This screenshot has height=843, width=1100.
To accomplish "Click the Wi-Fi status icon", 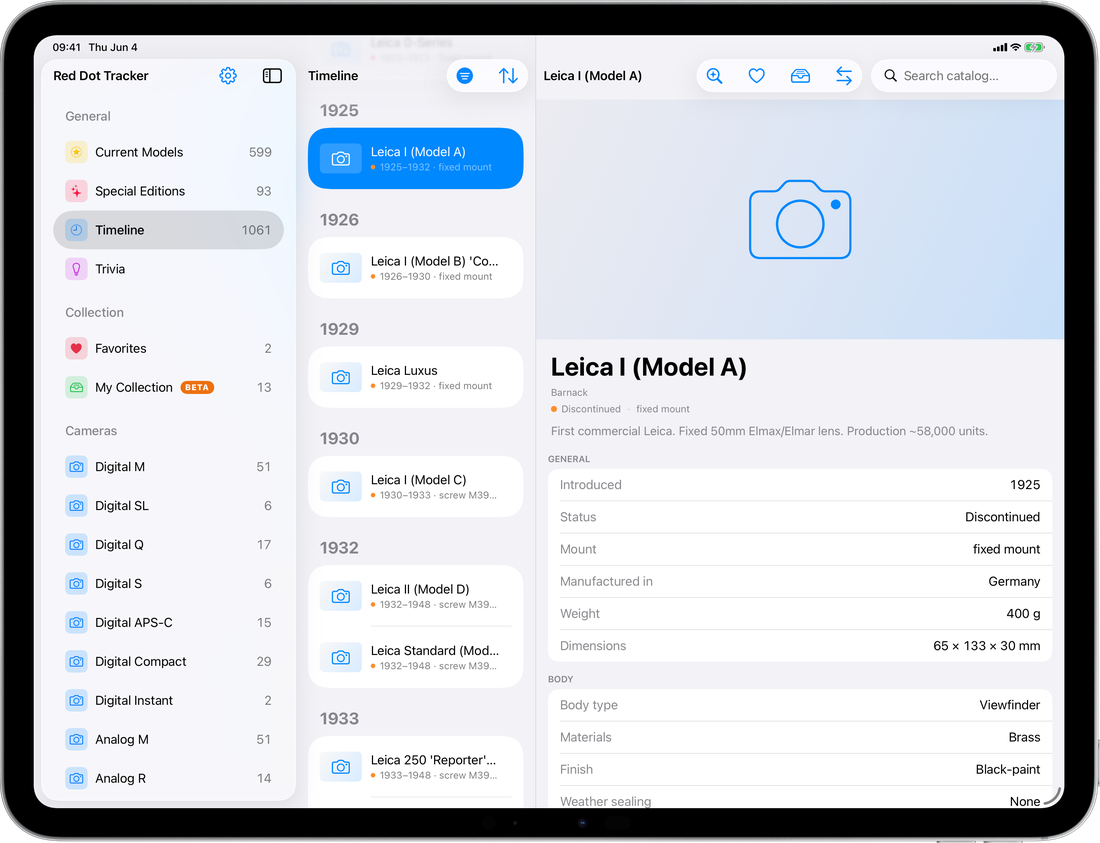I will click(x=1015, y=47).
